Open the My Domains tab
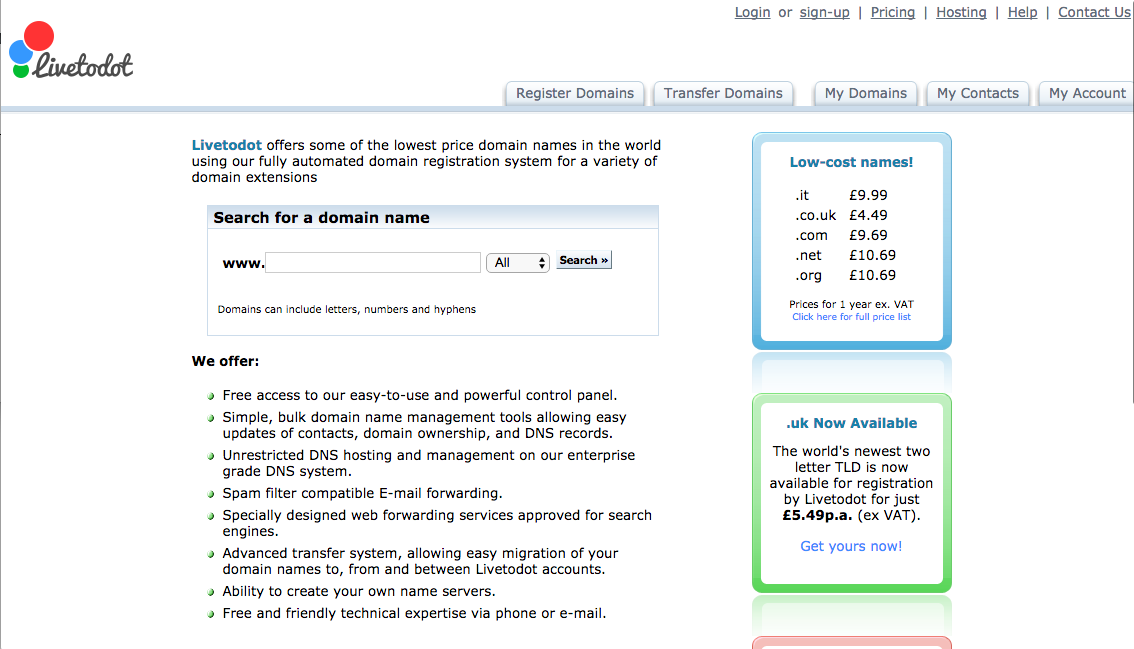This screenshot has width=1134, height=649. point(866,93)
